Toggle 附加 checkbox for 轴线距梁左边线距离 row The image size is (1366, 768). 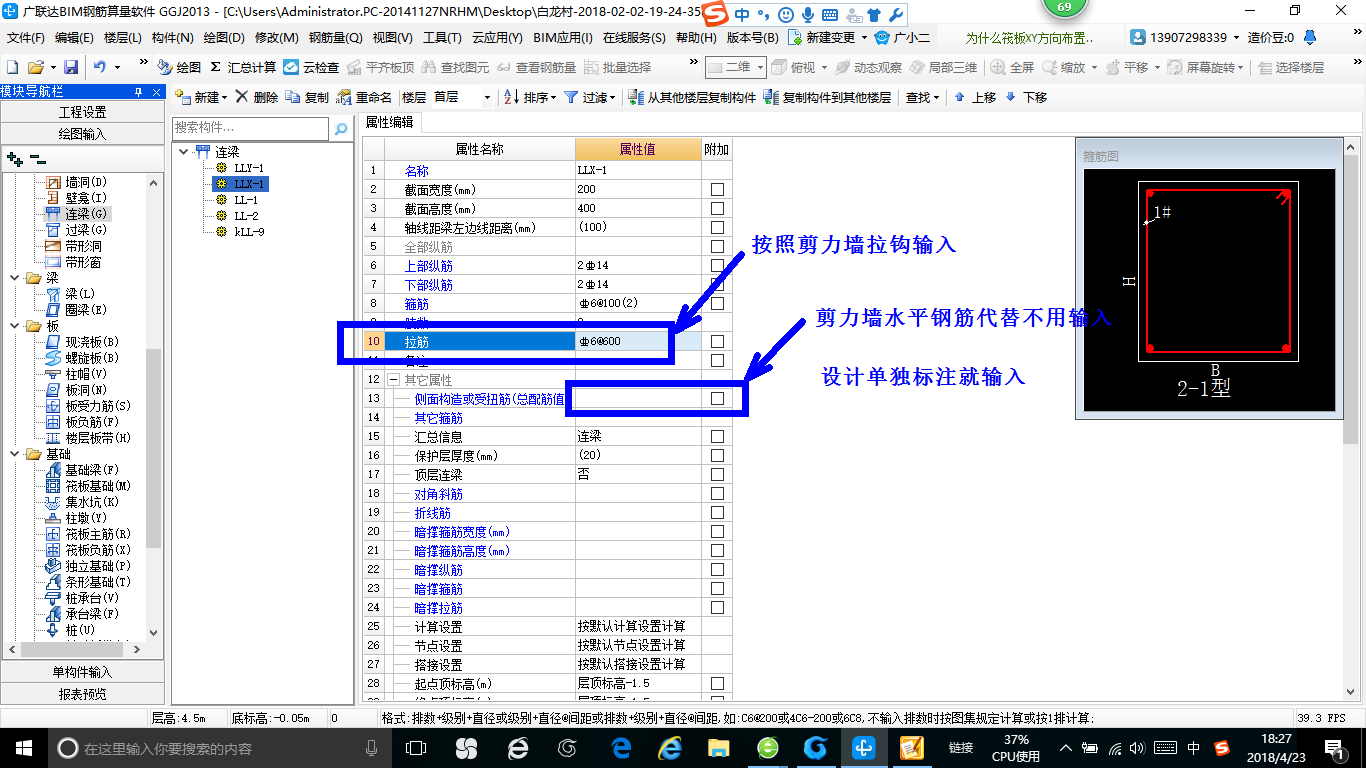tap(717, 228)
